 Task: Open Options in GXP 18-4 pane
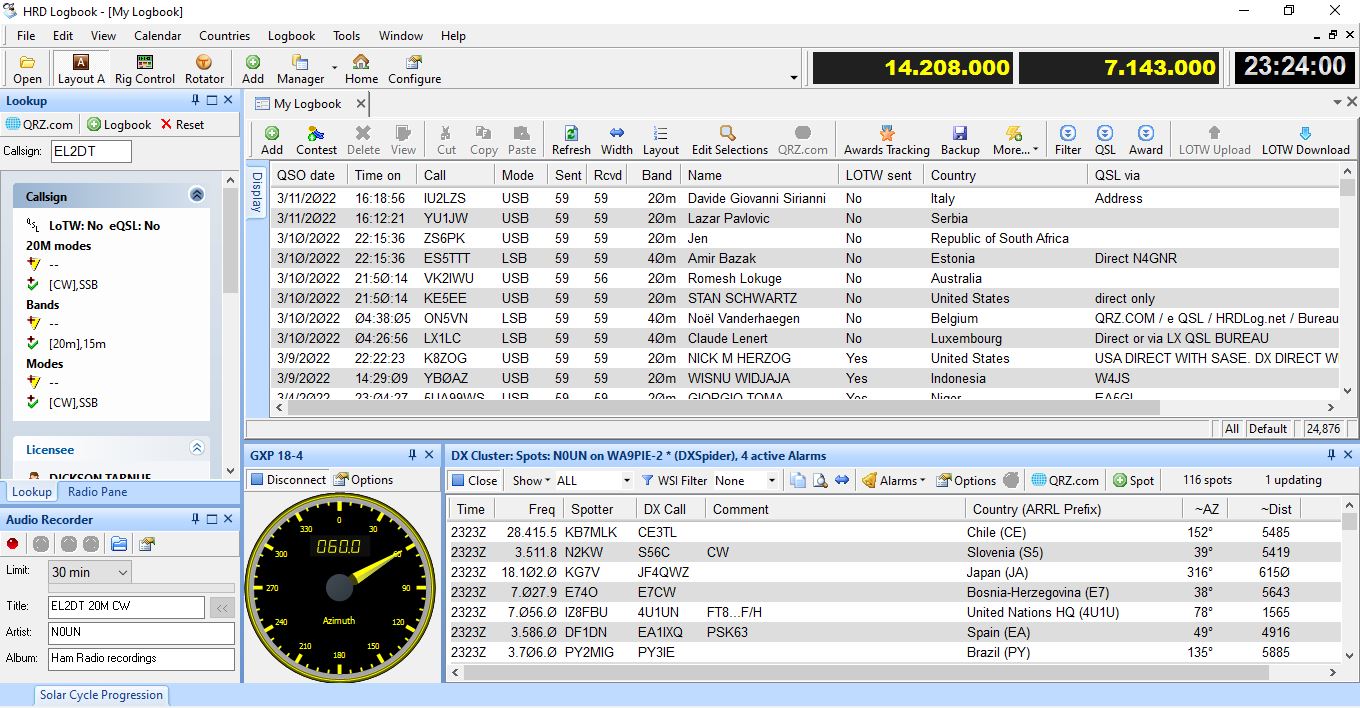(x=364, y=479)
